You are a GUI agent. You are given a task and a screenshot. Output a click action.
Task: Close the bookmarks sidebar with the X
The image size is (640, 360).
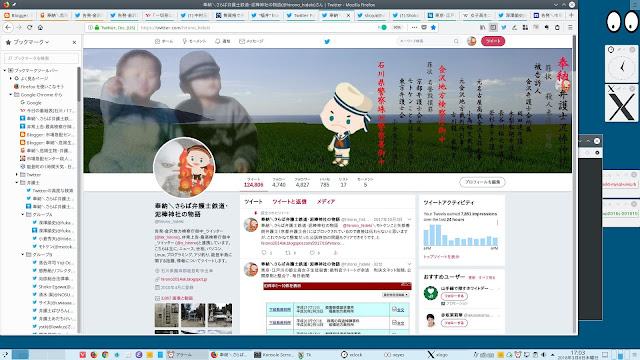(x=74, y=42)
